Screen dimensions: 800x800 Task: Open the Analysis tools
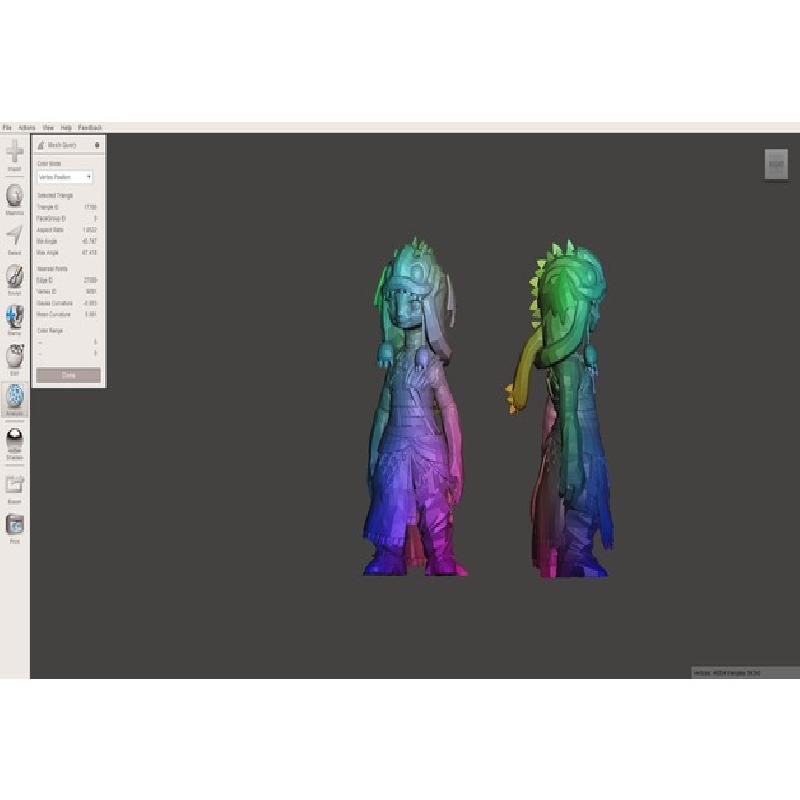pyautogui.click(x=15, y=399)
